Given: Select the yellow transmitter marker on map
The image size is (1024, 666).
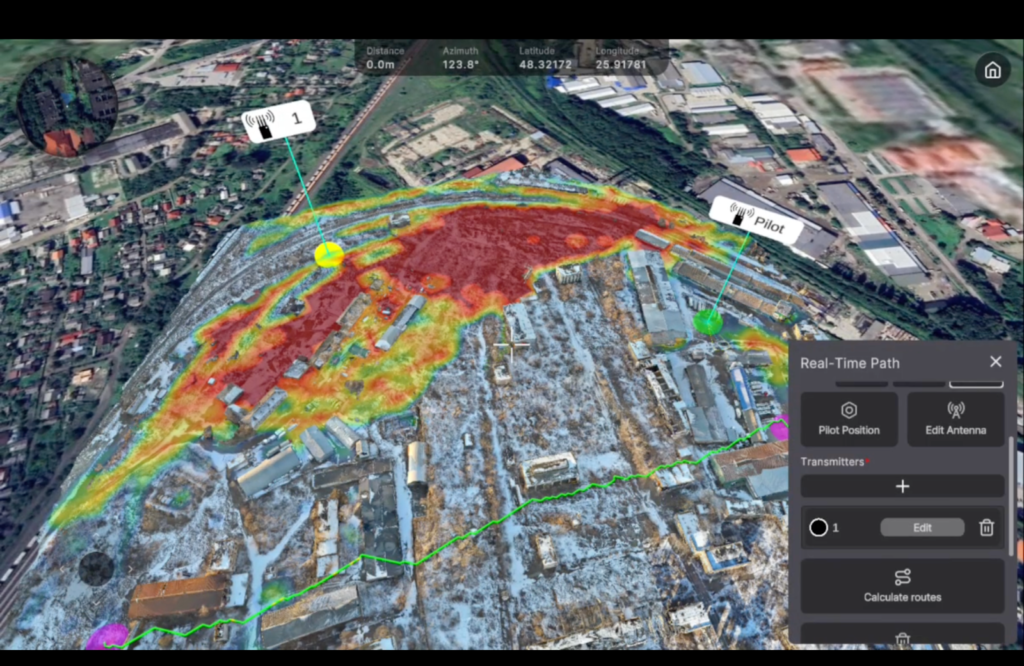Looking at the screenshot, I should pyautogui.click(x=329, y=254).
